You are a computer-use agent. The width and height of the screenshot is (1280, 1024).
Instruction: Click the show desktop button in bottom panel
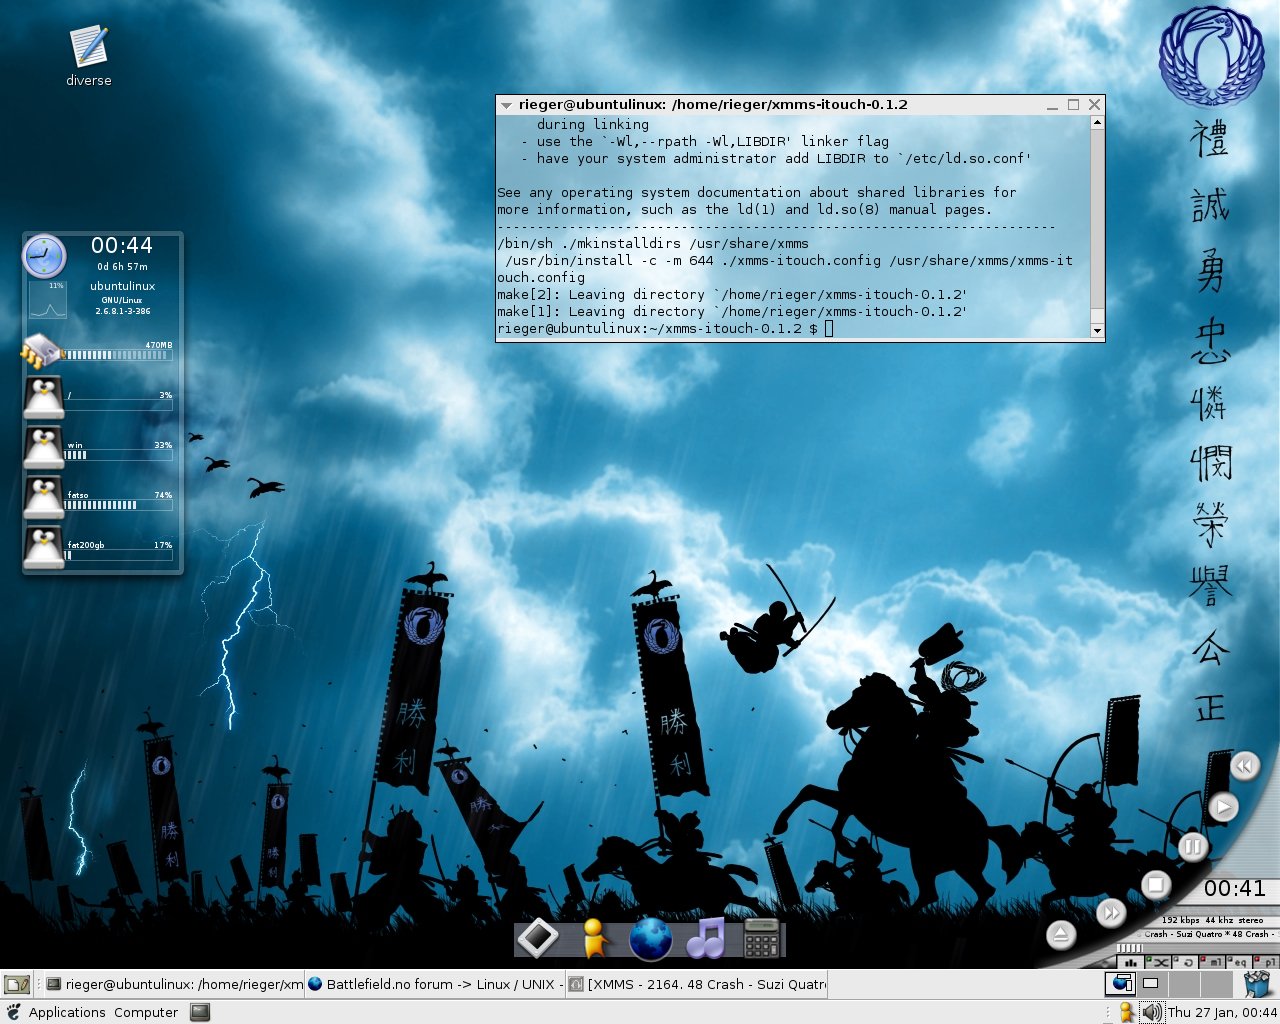[x=17, y=985]
